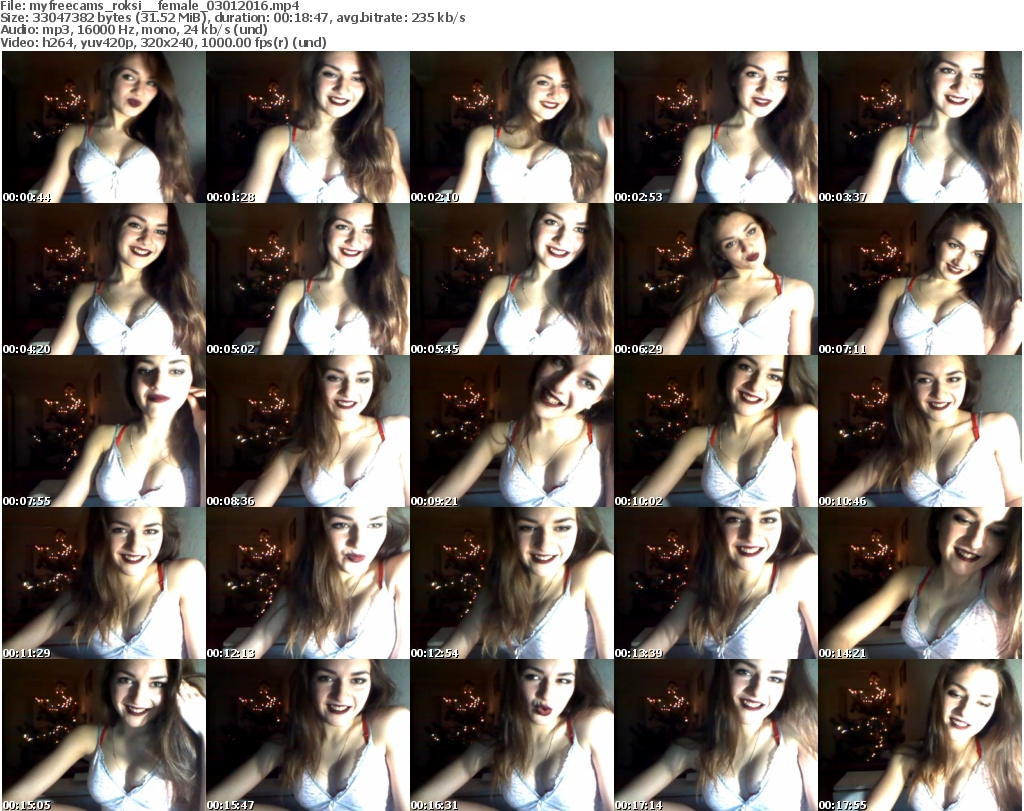Open the frame at timestamp 00:07:55
Image resolution: width=1024 pixels, height=811 pixels.
tap(104, 432)
